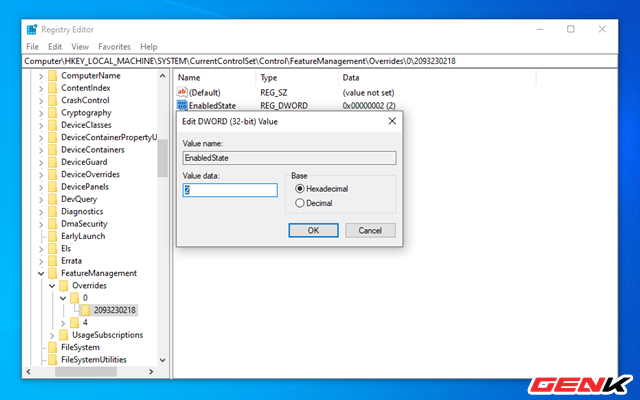The height and width of the screenshot is (400, 640).
Task: Select the Diagnostics folder icon
Action: [x=53, y=211]
